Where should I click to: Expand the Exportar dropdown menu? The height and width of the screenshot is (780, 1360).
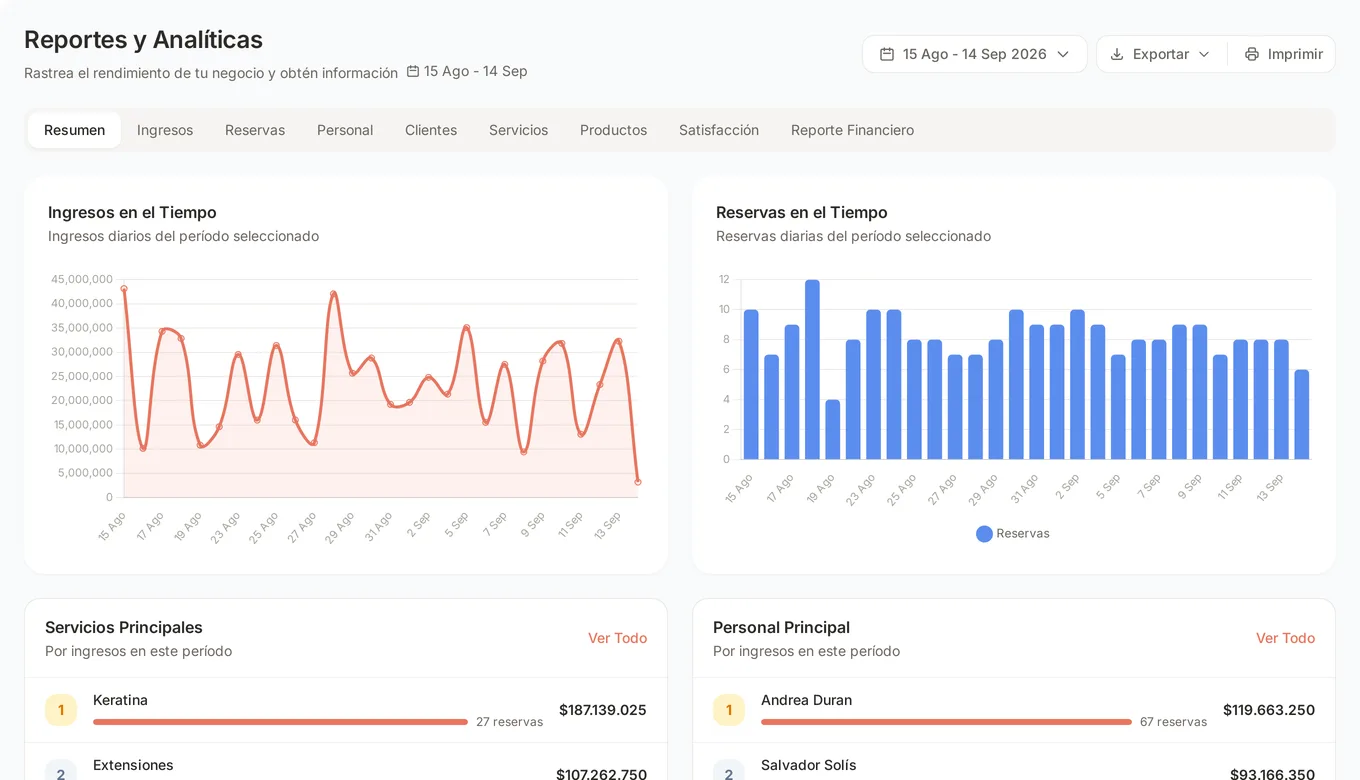(x=1161, y=54)
